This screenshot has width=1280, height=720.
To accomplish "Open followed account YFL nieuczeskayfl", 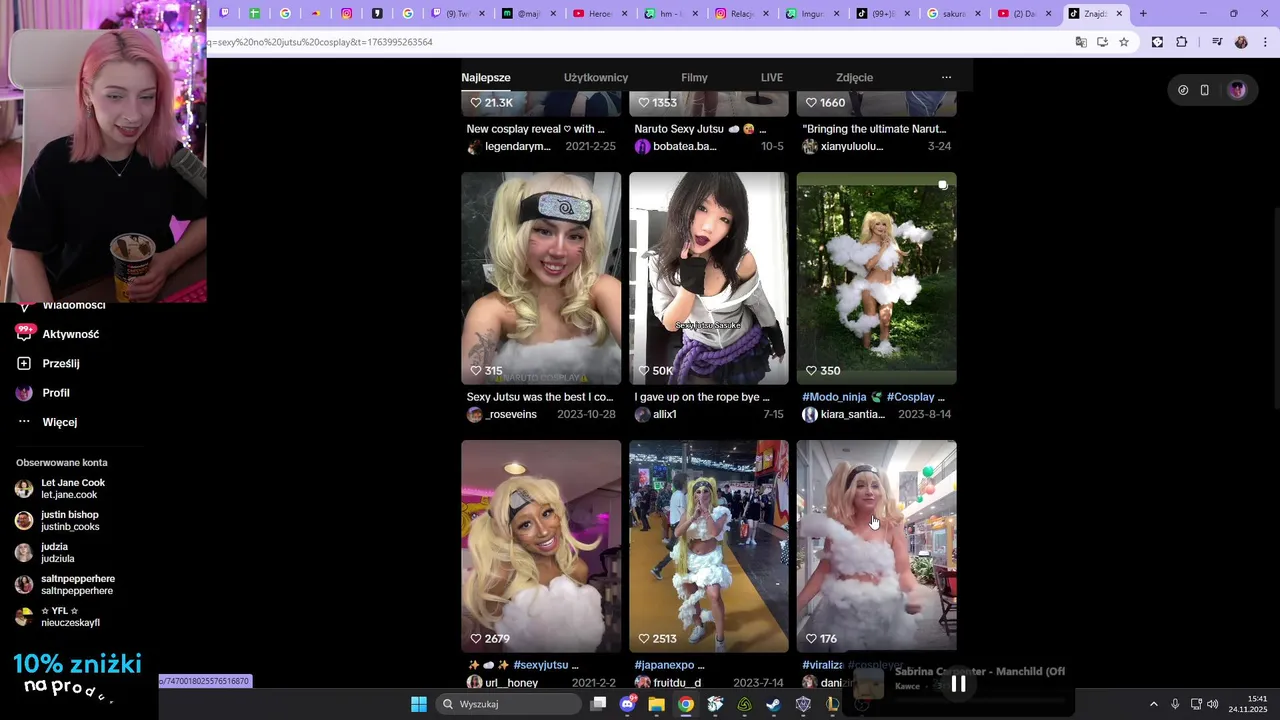I will coord(70,617).
